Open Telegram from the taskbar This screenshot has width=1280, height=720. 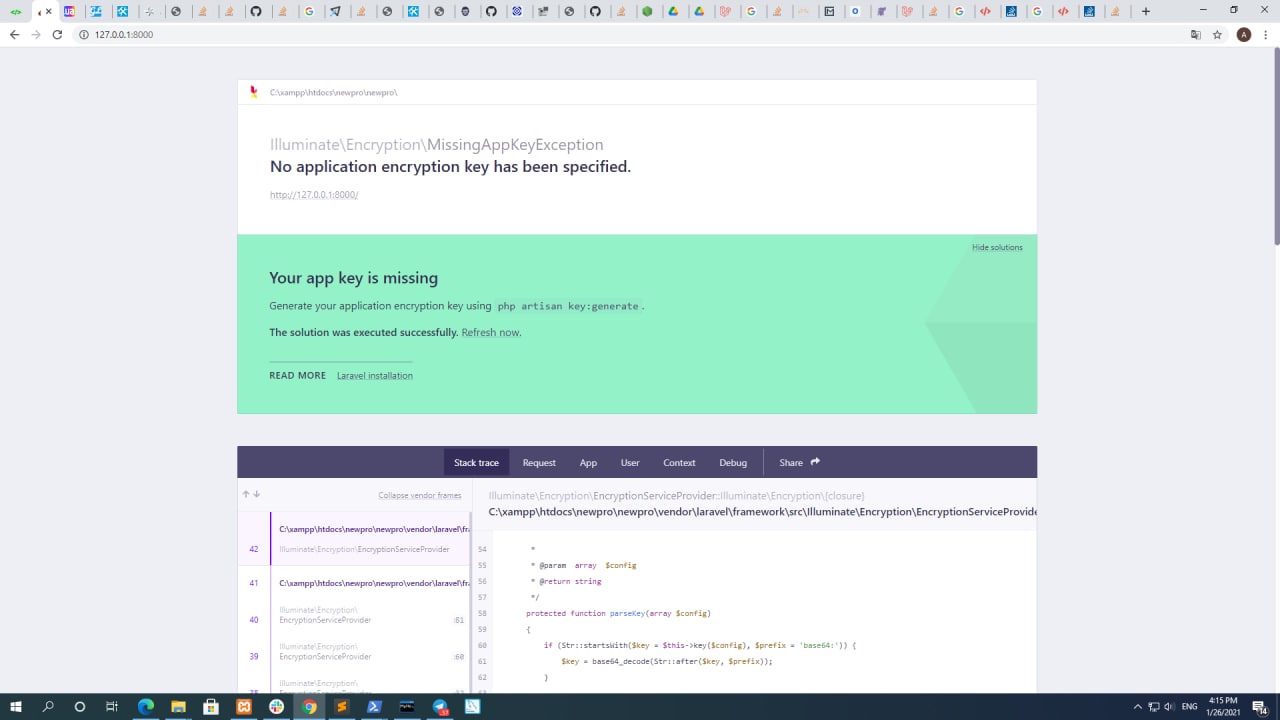[x=440, y=707]
